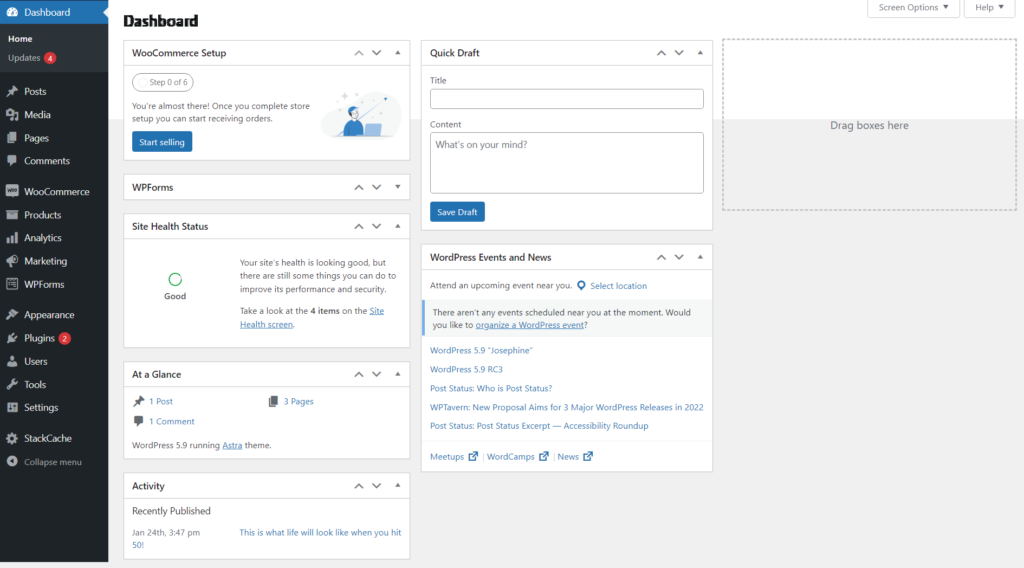
Task: Expand the WPForms panel
Action: pyautogui.click(x=398, y=187)
